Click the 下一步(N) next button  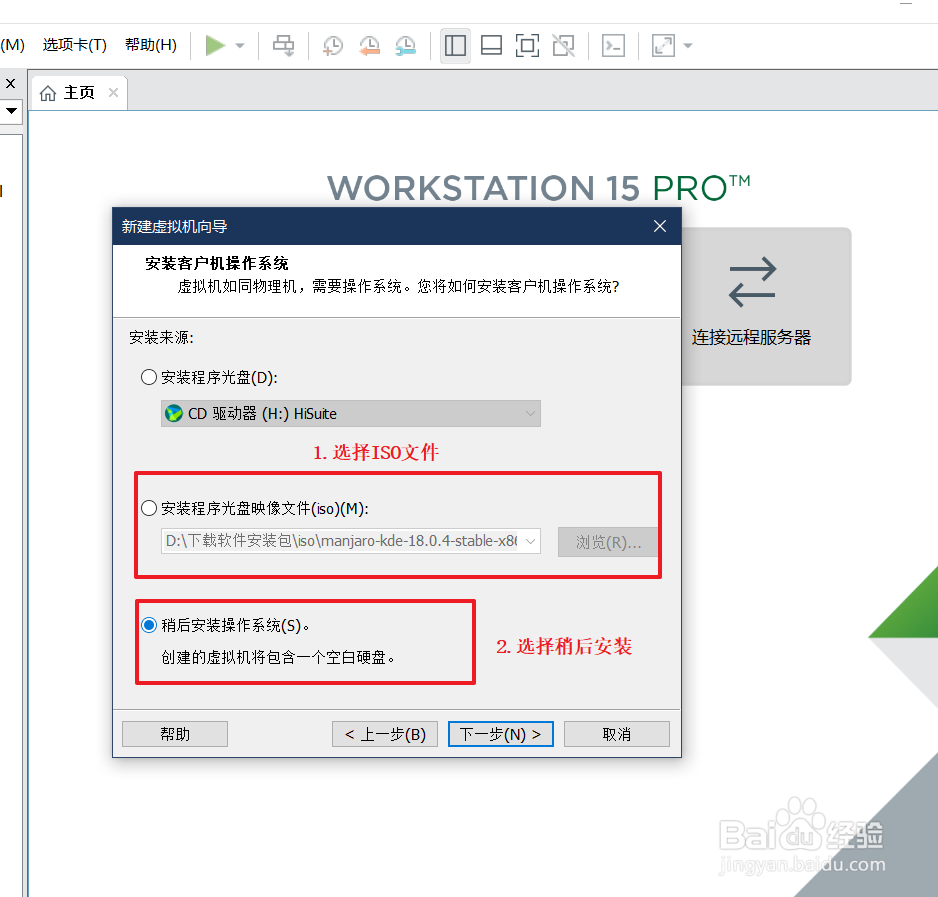[x=501, y=734]
